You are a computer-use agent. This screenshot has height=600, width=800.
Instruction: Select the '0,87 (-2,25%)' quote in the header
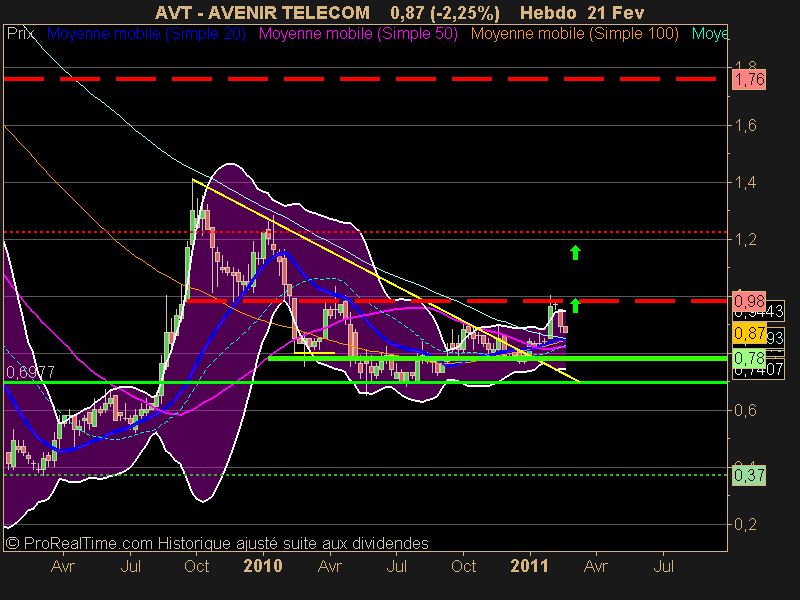pyautogui.click(x=445, y=12)
